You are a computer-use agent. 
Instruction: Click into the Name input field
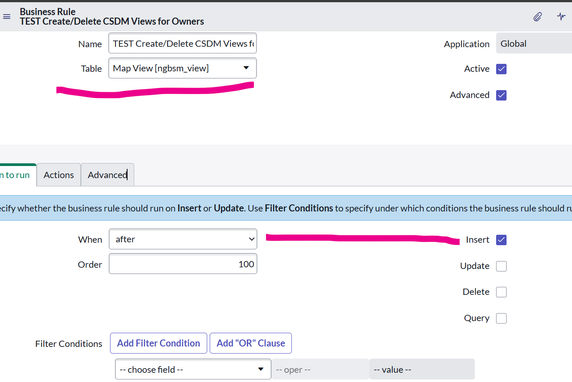click(182, 43)
